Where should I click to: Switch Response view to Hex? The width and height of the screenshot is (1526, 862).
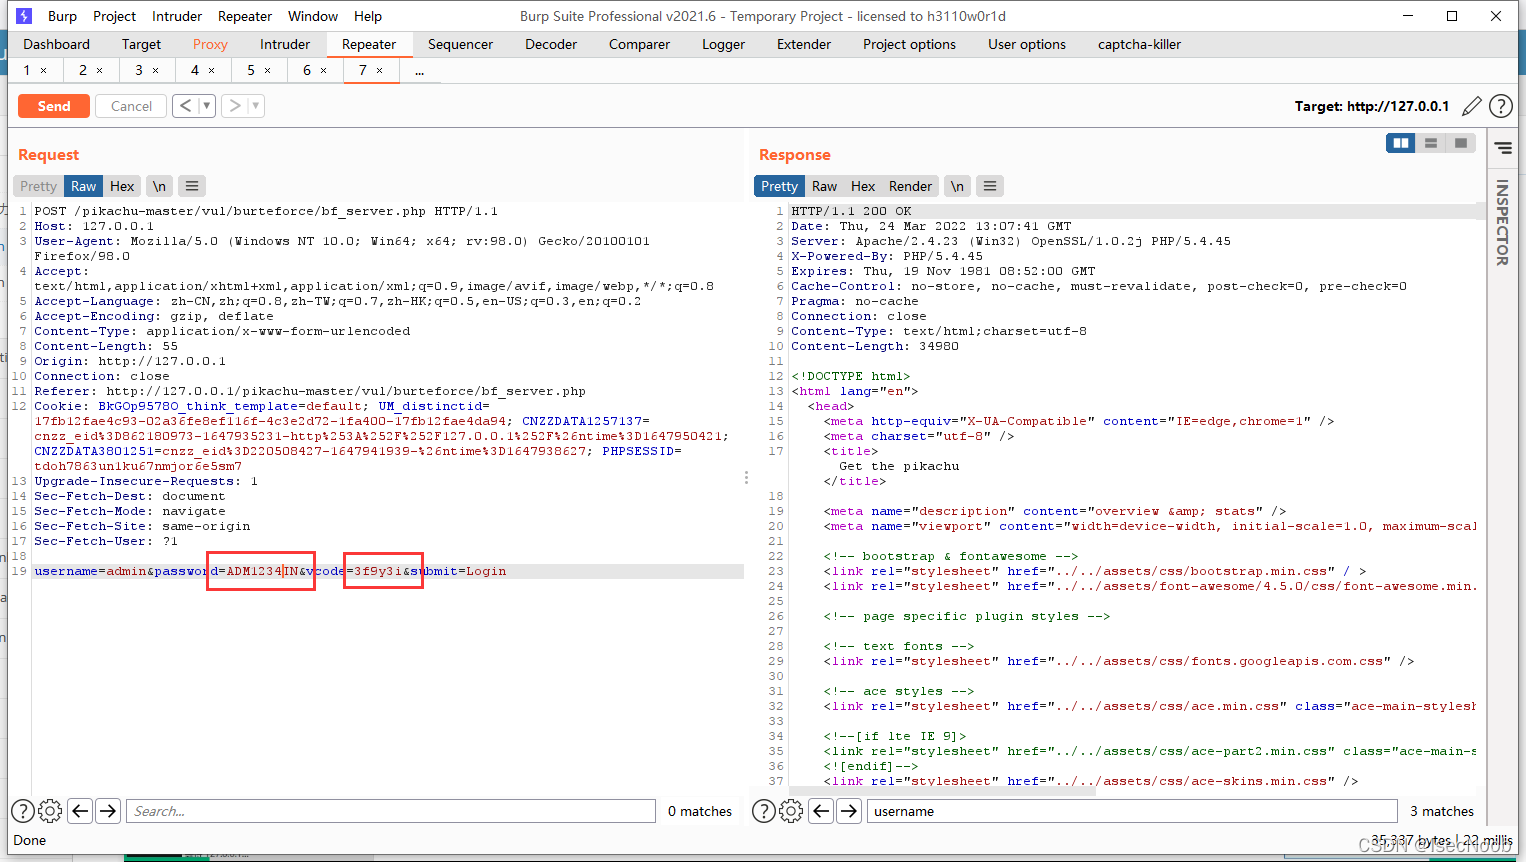coord(863,186)
